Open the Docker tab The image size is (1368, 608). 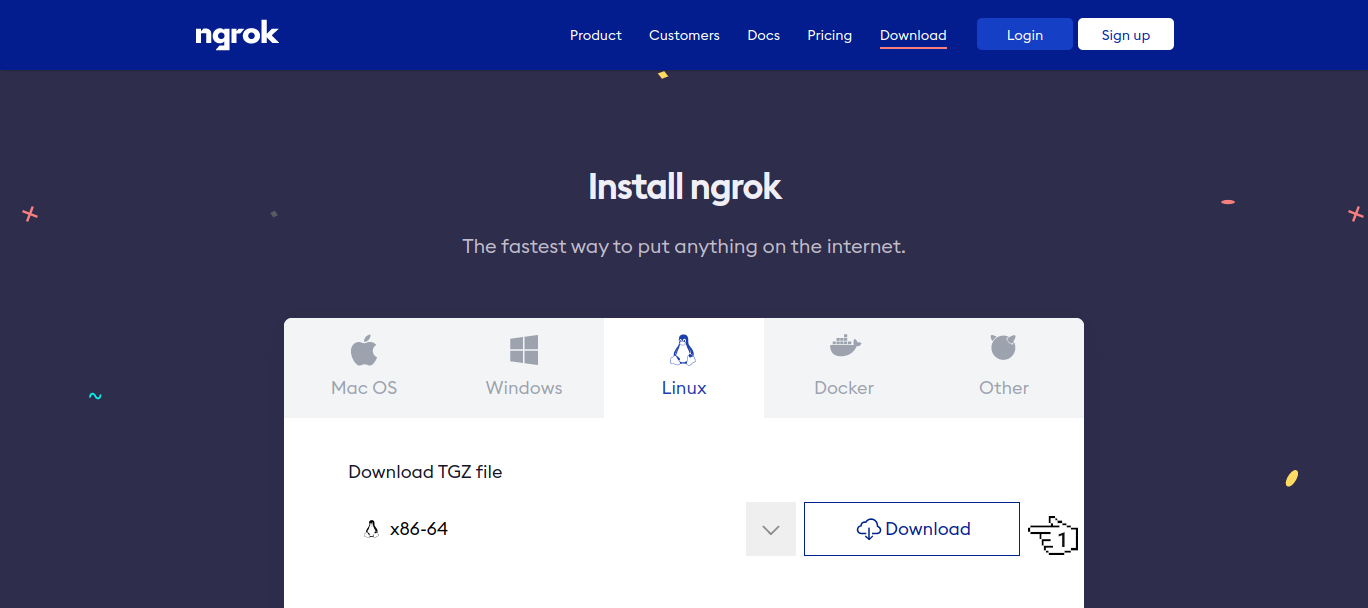[x=843, y=368]
